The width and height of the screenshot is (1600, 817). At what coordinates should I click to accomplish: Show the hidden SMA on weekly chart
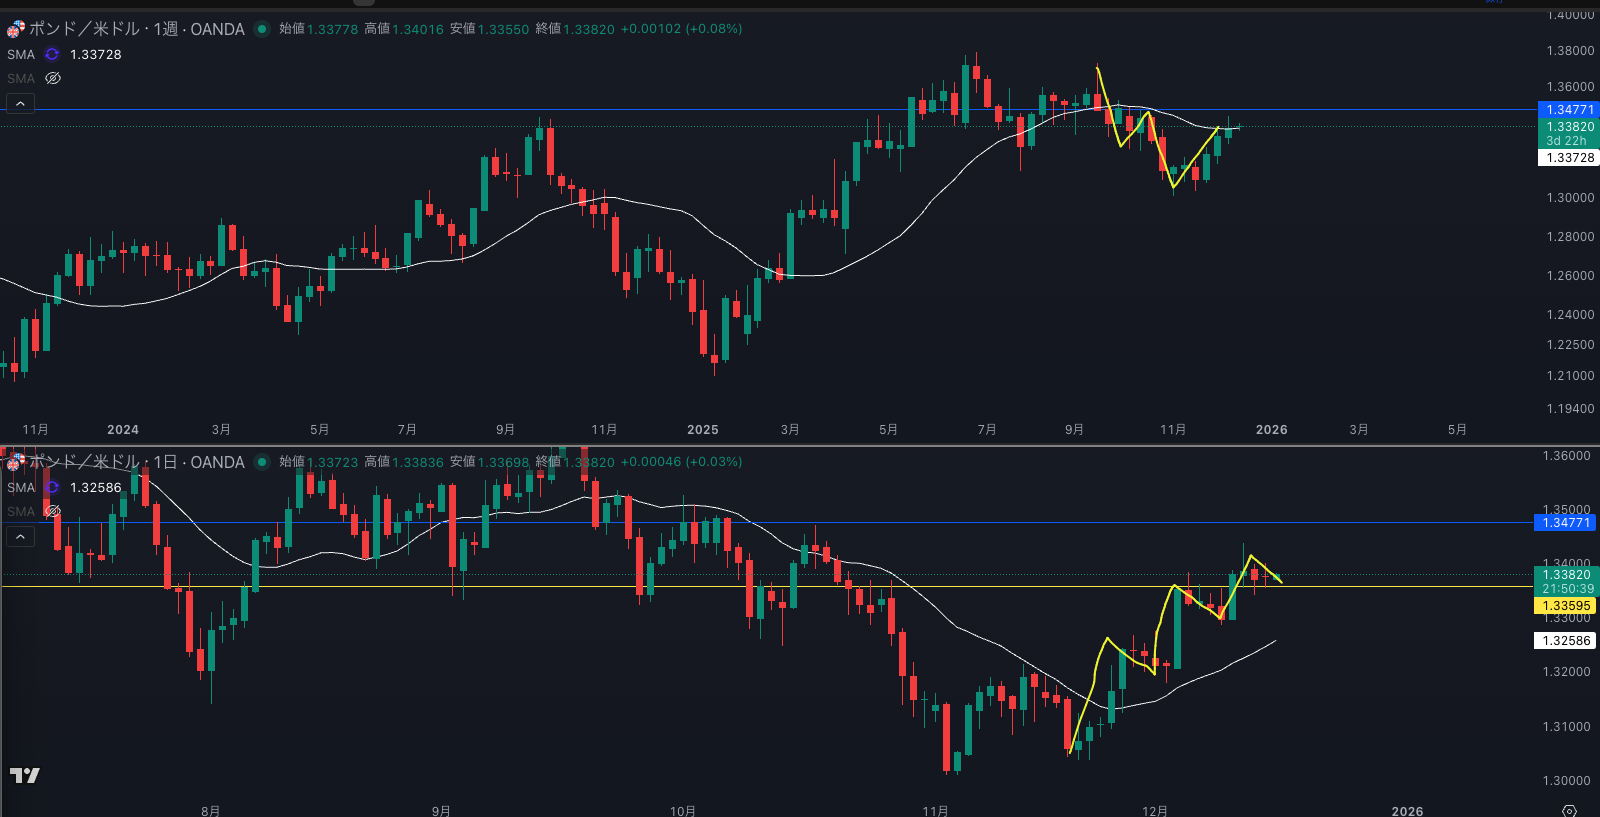click(x=53, y=78)
